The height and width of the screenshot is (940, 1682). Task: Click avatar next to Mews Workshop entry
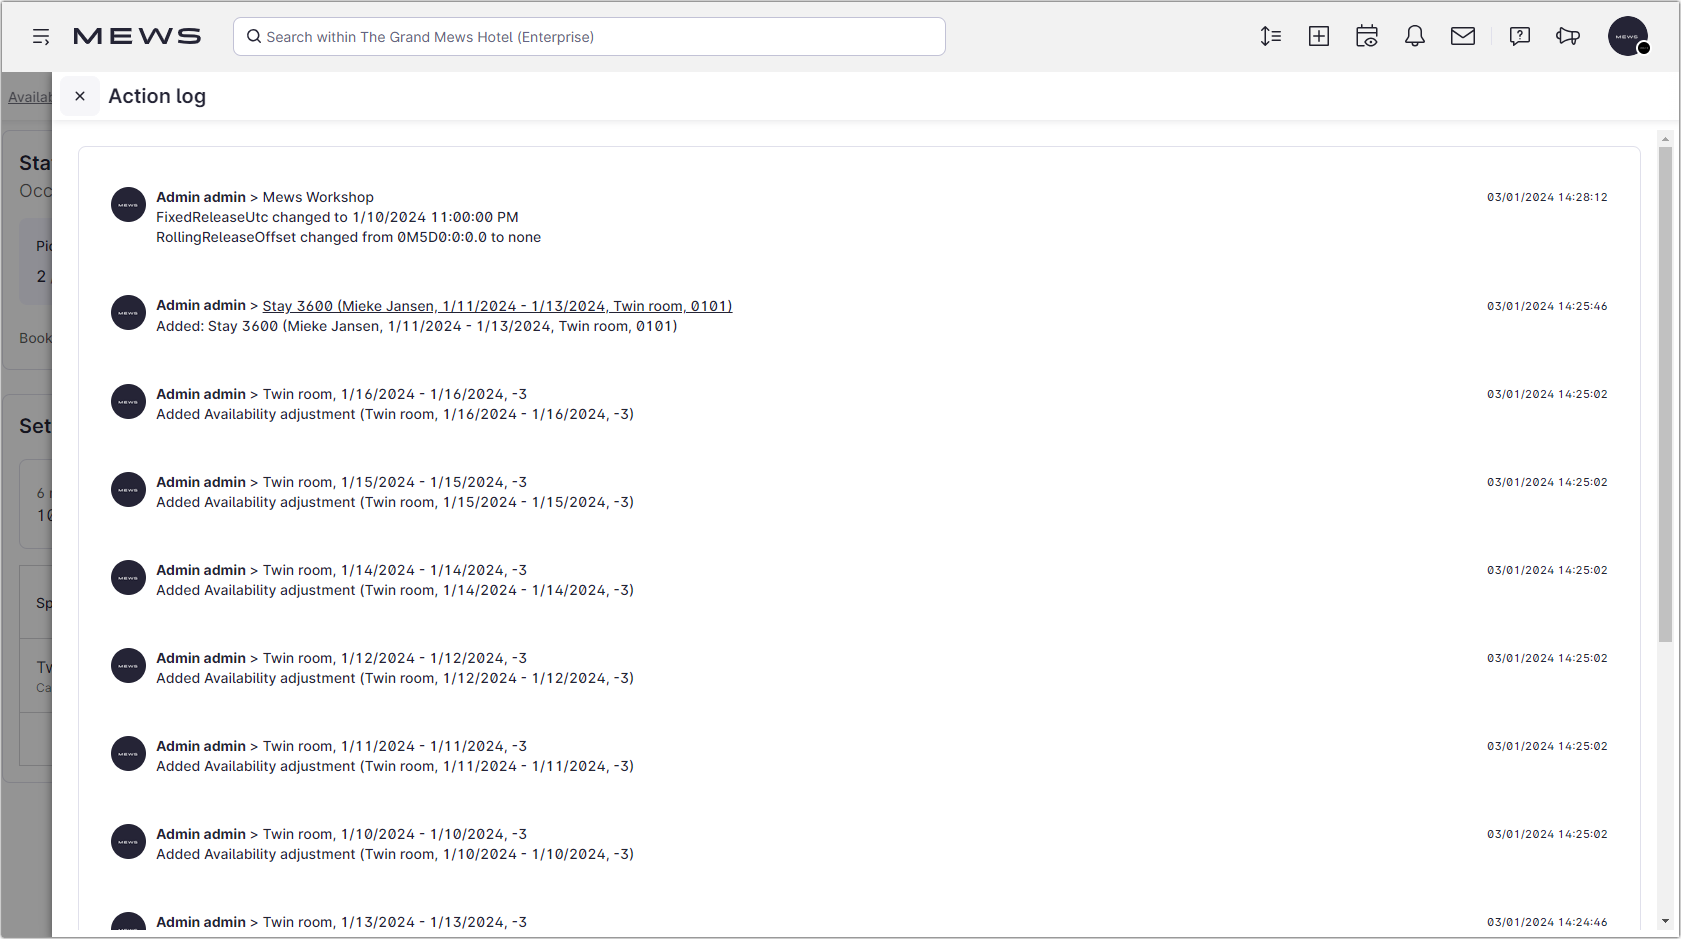click(x=128, y=204)
